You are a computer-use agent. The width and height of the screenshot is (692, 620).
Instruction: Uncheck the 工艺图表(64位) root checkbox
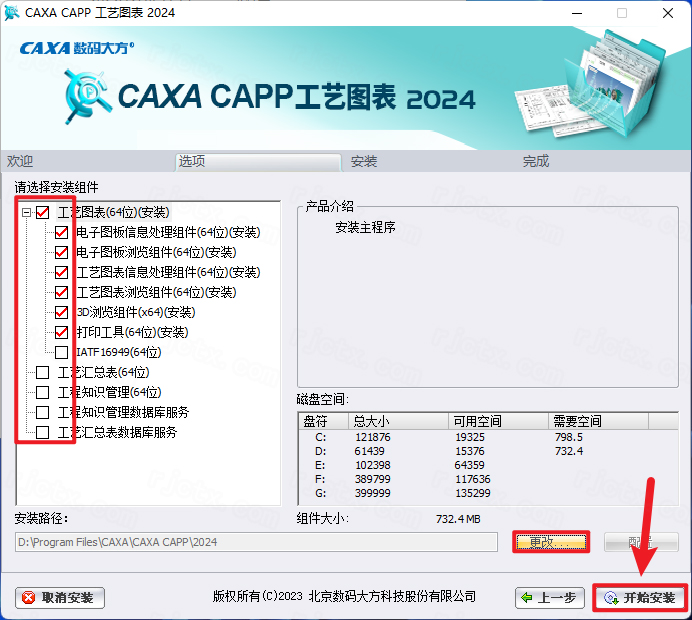pyautogui.click(x=43, y=212)
